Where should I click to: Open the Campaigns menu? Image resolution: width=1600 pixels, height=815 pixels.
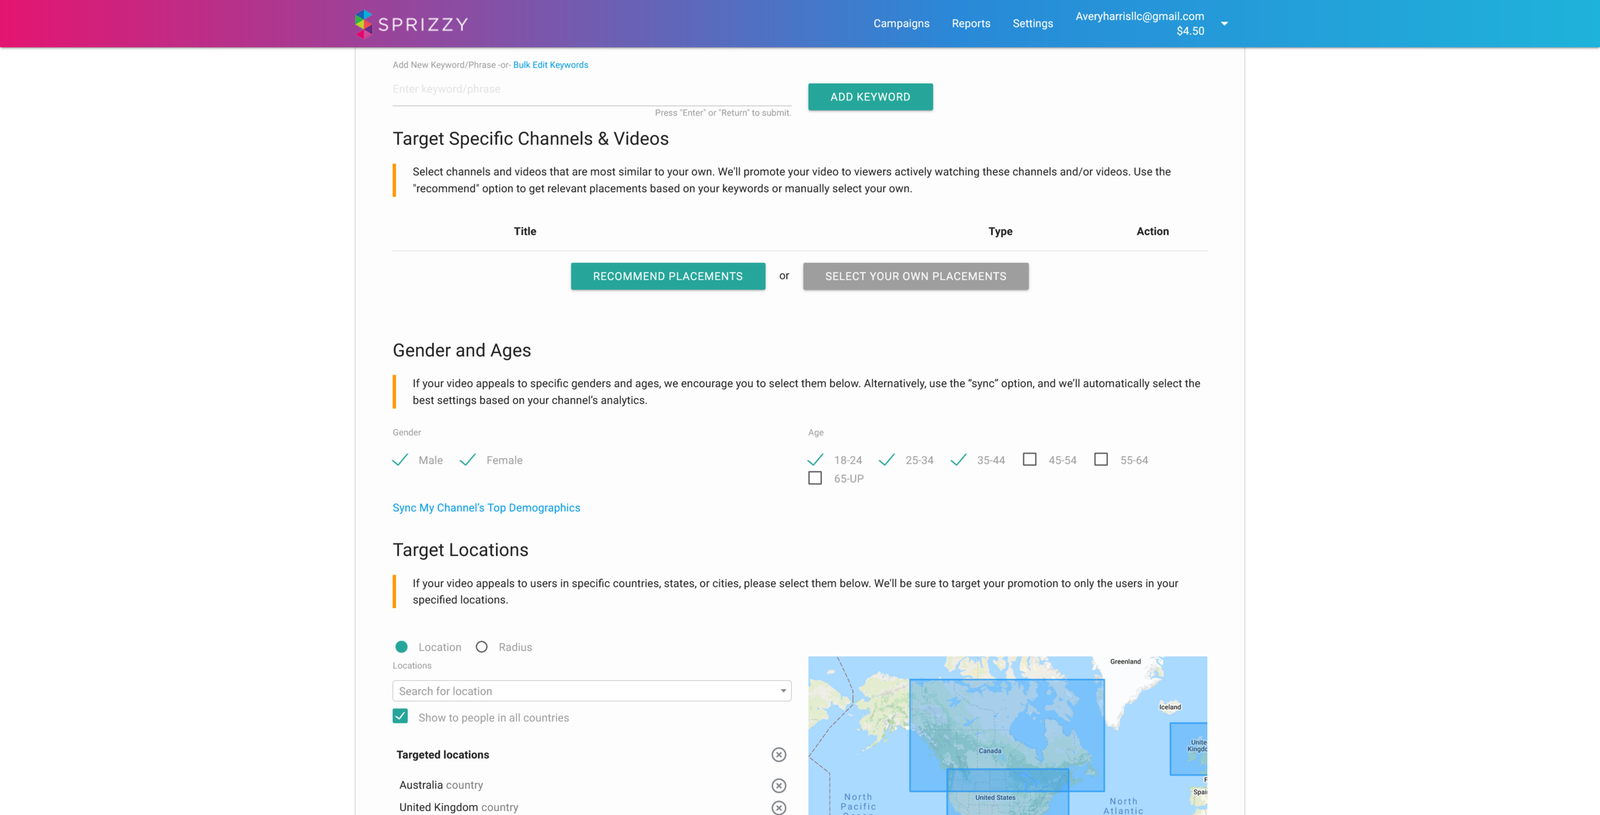click(x=901, y=24)
